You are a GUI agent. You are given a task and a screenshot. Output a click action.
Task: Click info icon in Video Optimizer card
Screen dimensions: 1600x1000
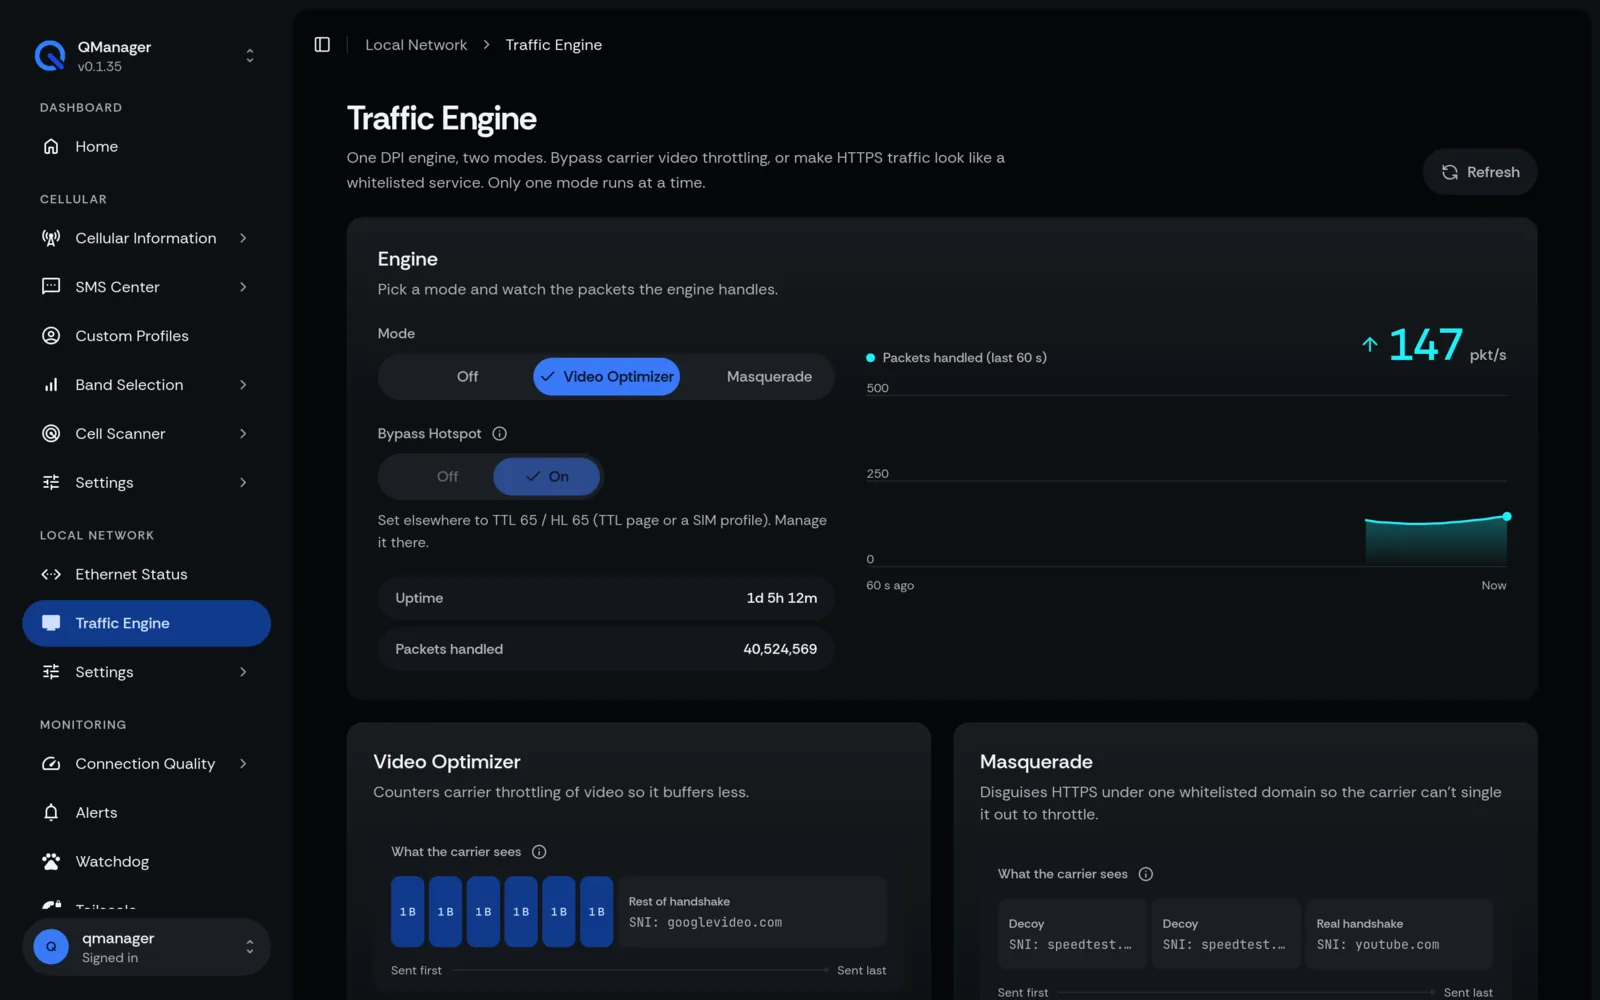point(539,852)
